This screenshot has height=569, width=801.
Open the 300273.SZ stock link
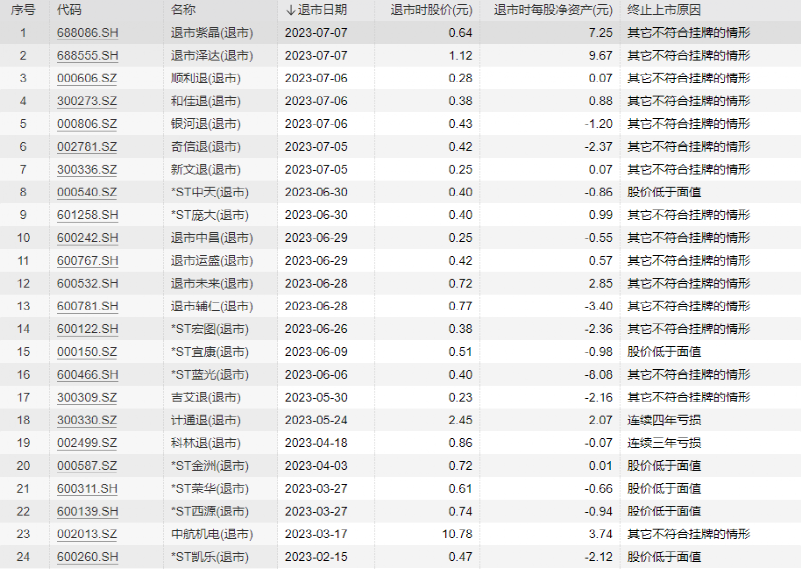coord(87,101)
